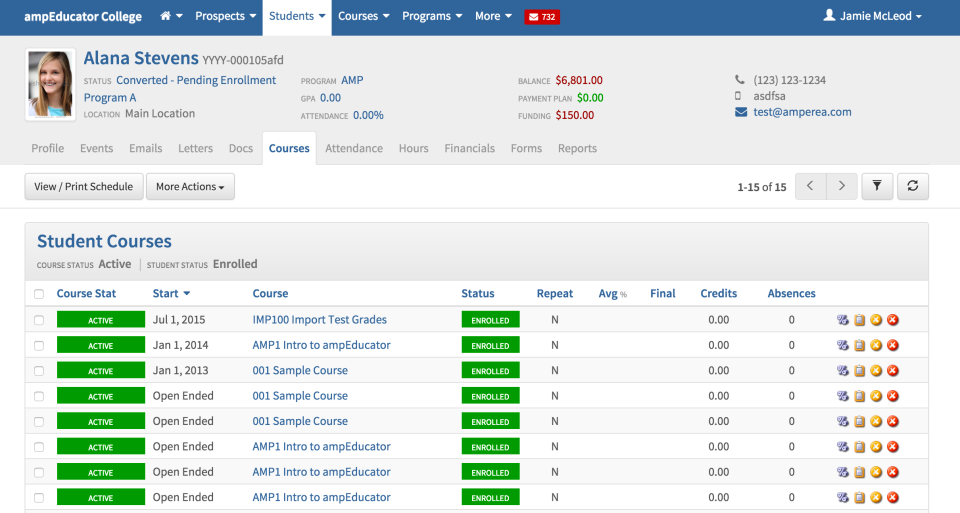Open the filter funnel for courses
This screenshot has height=513, width=960.
coord(877,186)
